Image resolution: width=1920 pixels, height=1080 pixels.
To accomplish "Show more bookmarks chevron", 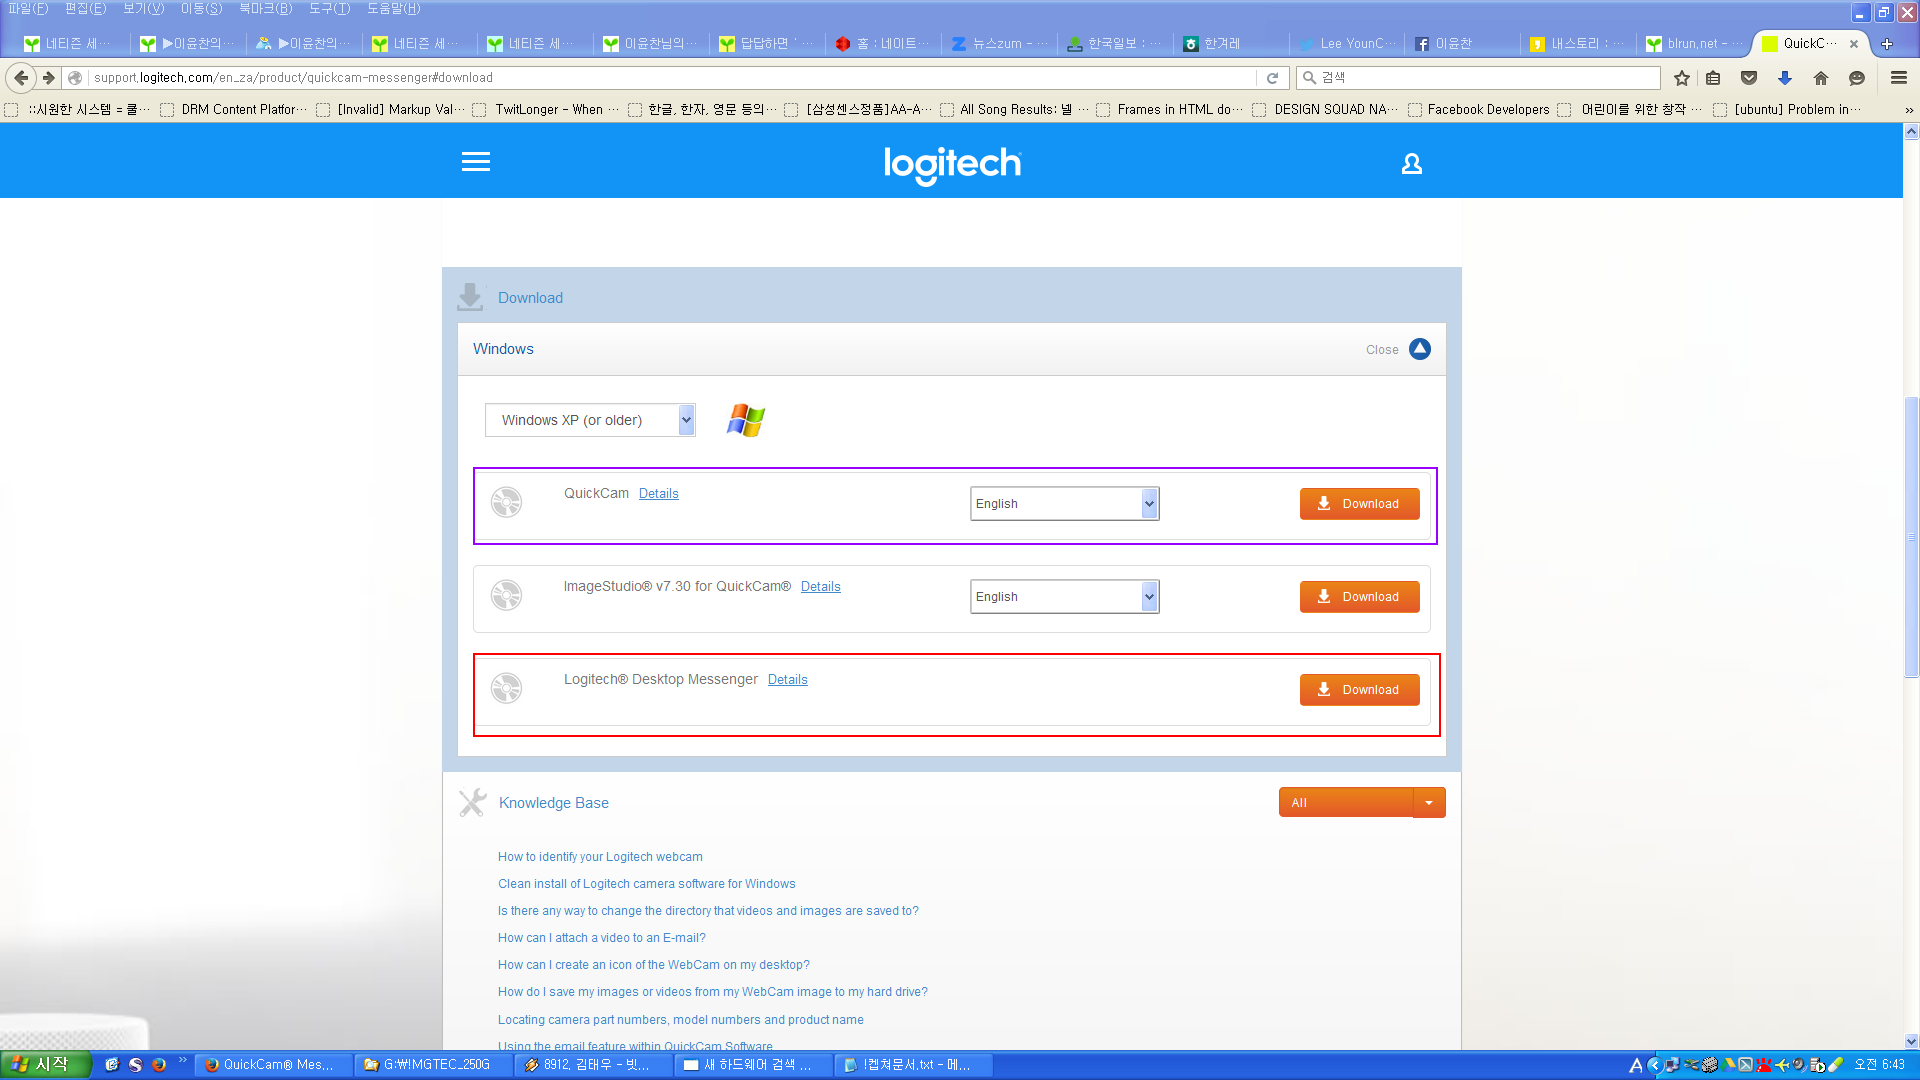I will [1908, 110].
